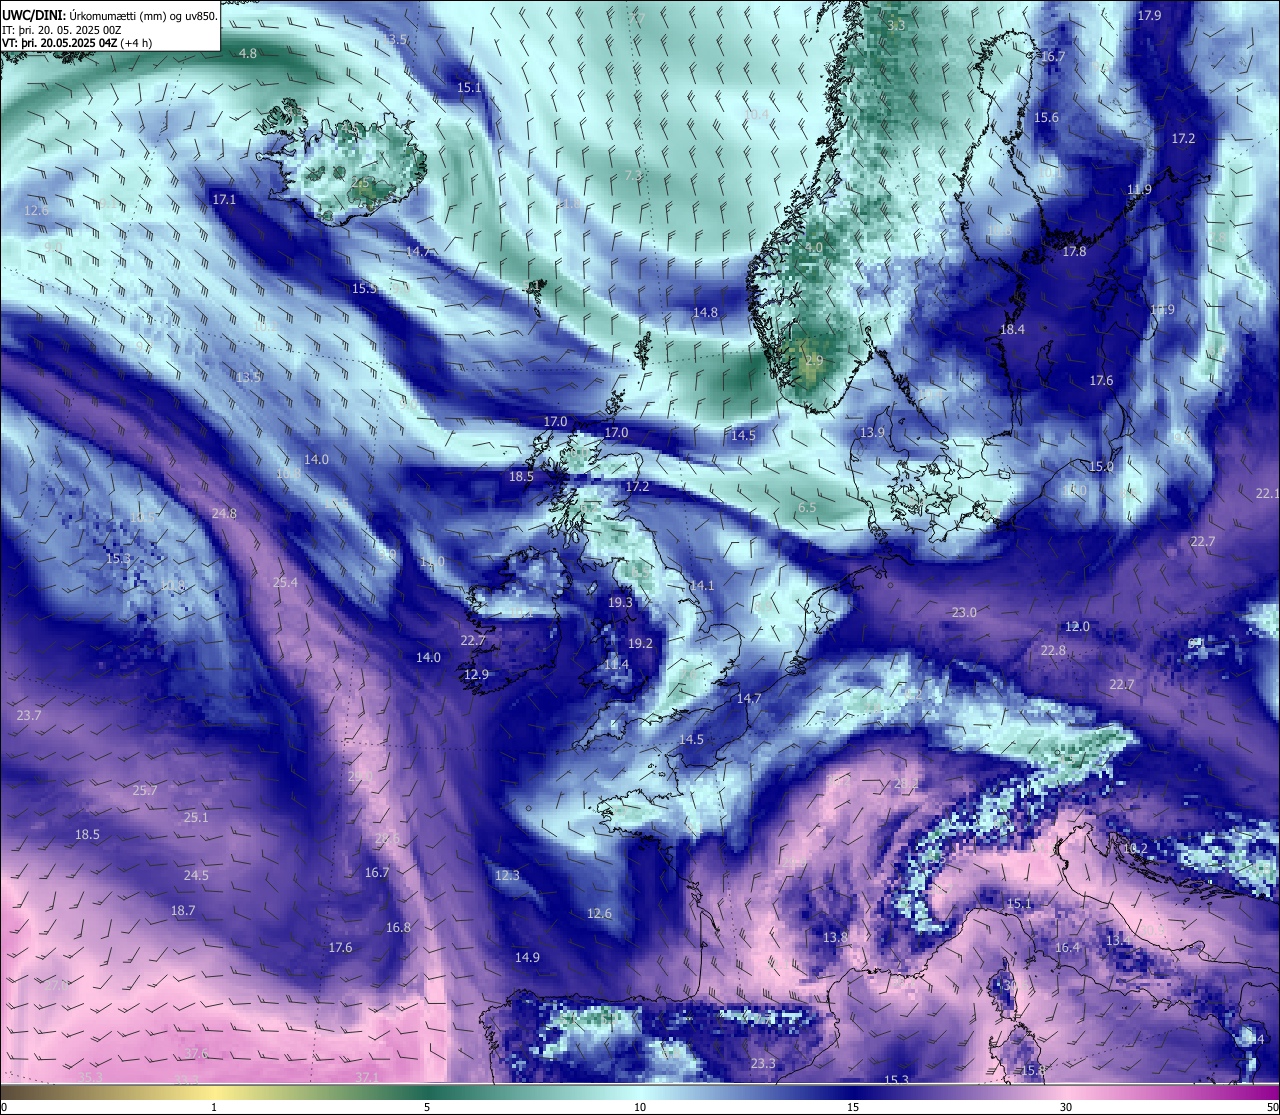Image resolution: width=1280 pixels, height=1115 pixels.
Task: Click the 2.9 value over southern Norway
Action: [814, 360]
